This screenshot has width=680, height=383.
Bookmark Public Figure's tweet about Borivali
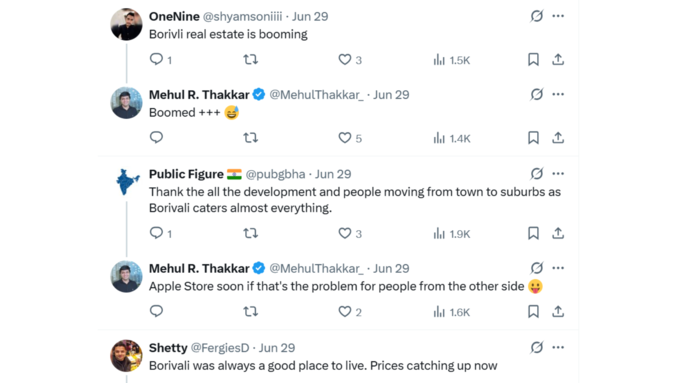pyautogui.click(x=533, y=233)
